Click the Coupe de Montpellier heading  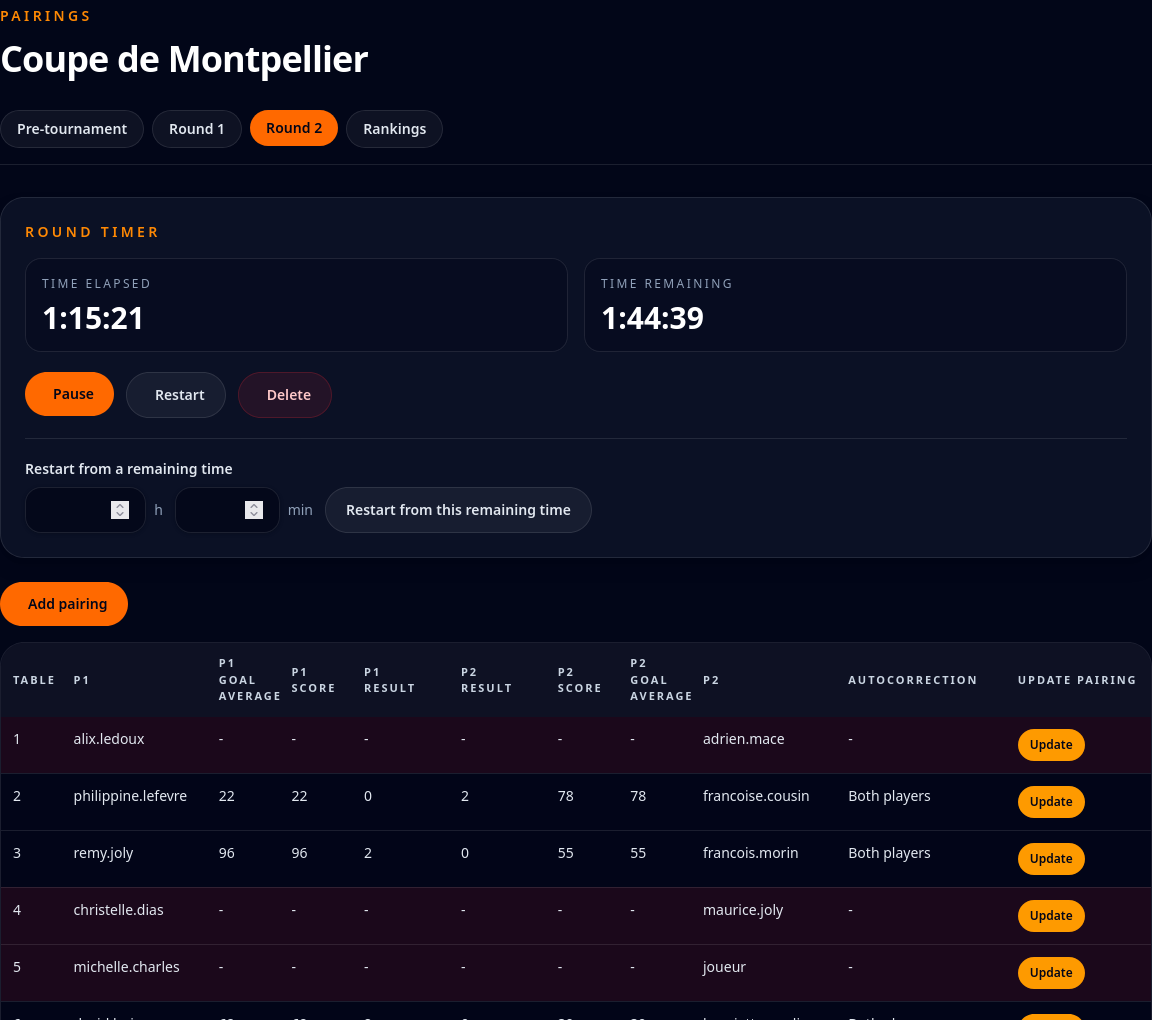click(x=184, y=60)
